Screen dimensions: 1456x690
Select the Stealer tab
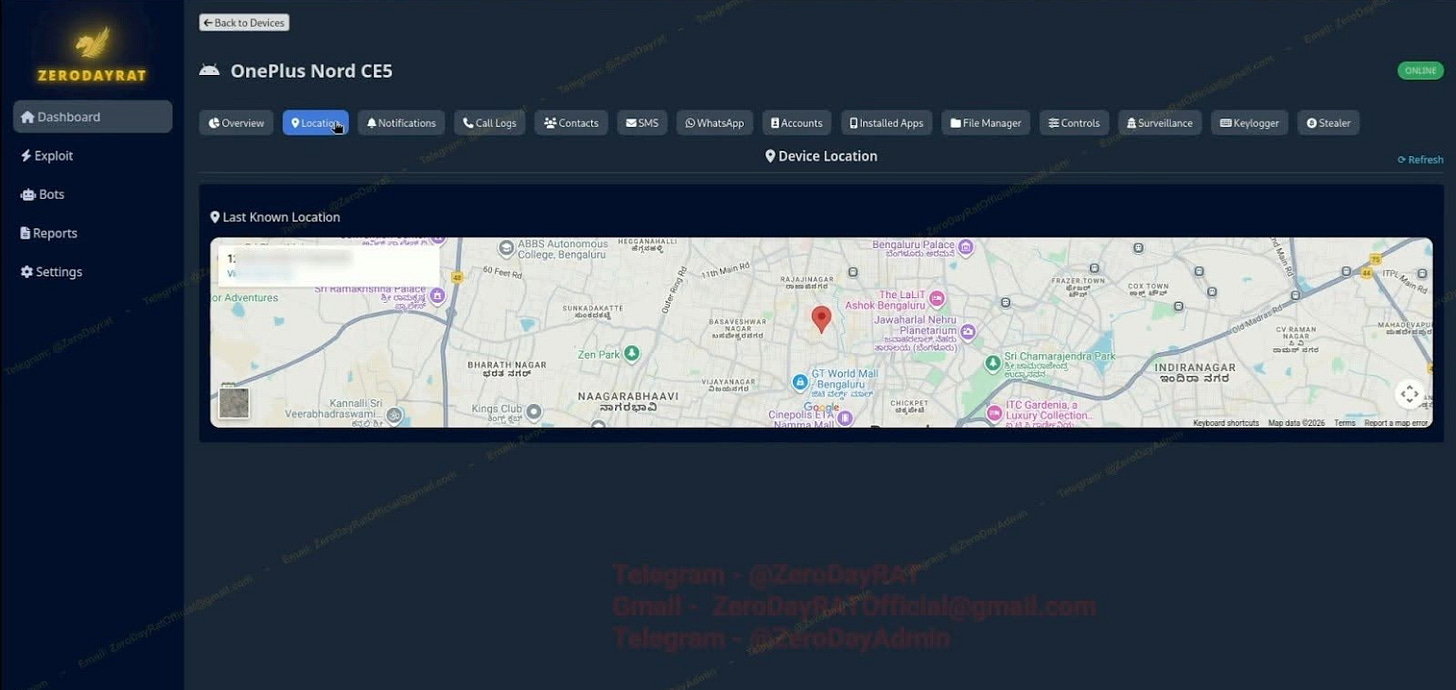point(1328,123)
